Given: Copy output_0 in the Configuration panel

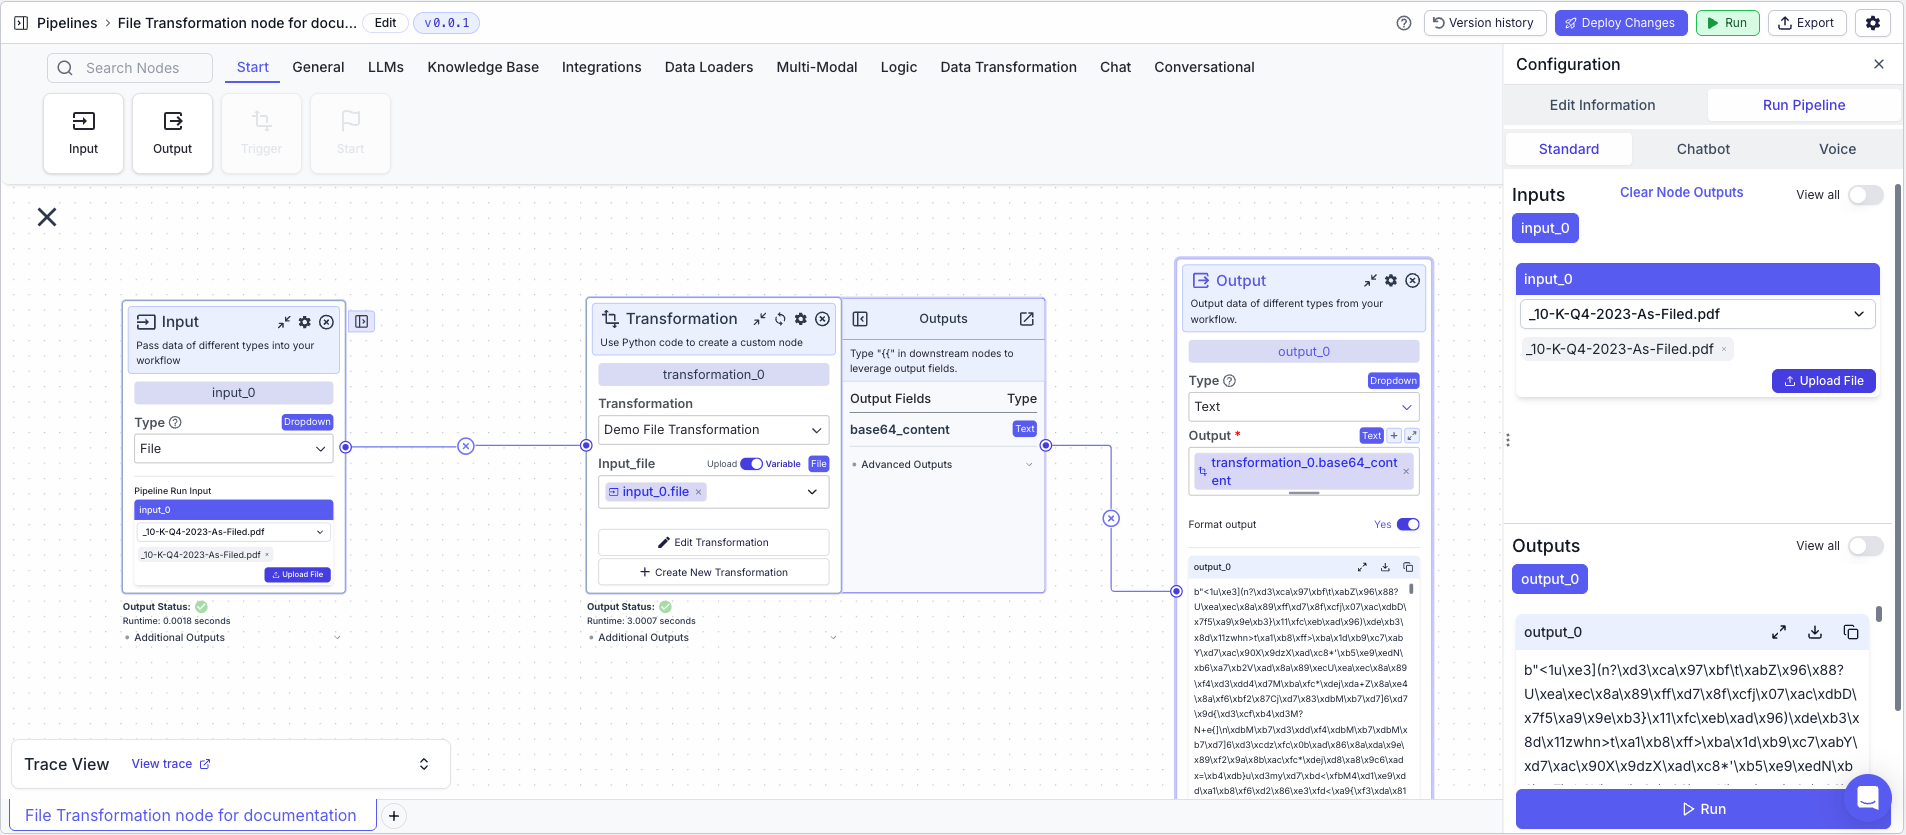Looking at the screenshot, I should [1851, 632].
